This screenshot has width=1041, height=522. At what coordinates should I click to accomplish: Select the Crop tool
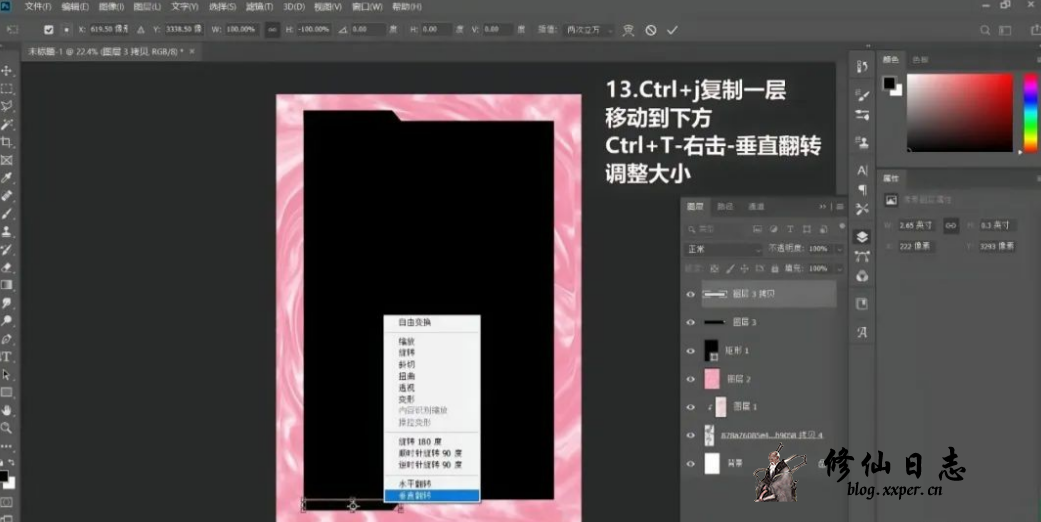click(7, 142)
